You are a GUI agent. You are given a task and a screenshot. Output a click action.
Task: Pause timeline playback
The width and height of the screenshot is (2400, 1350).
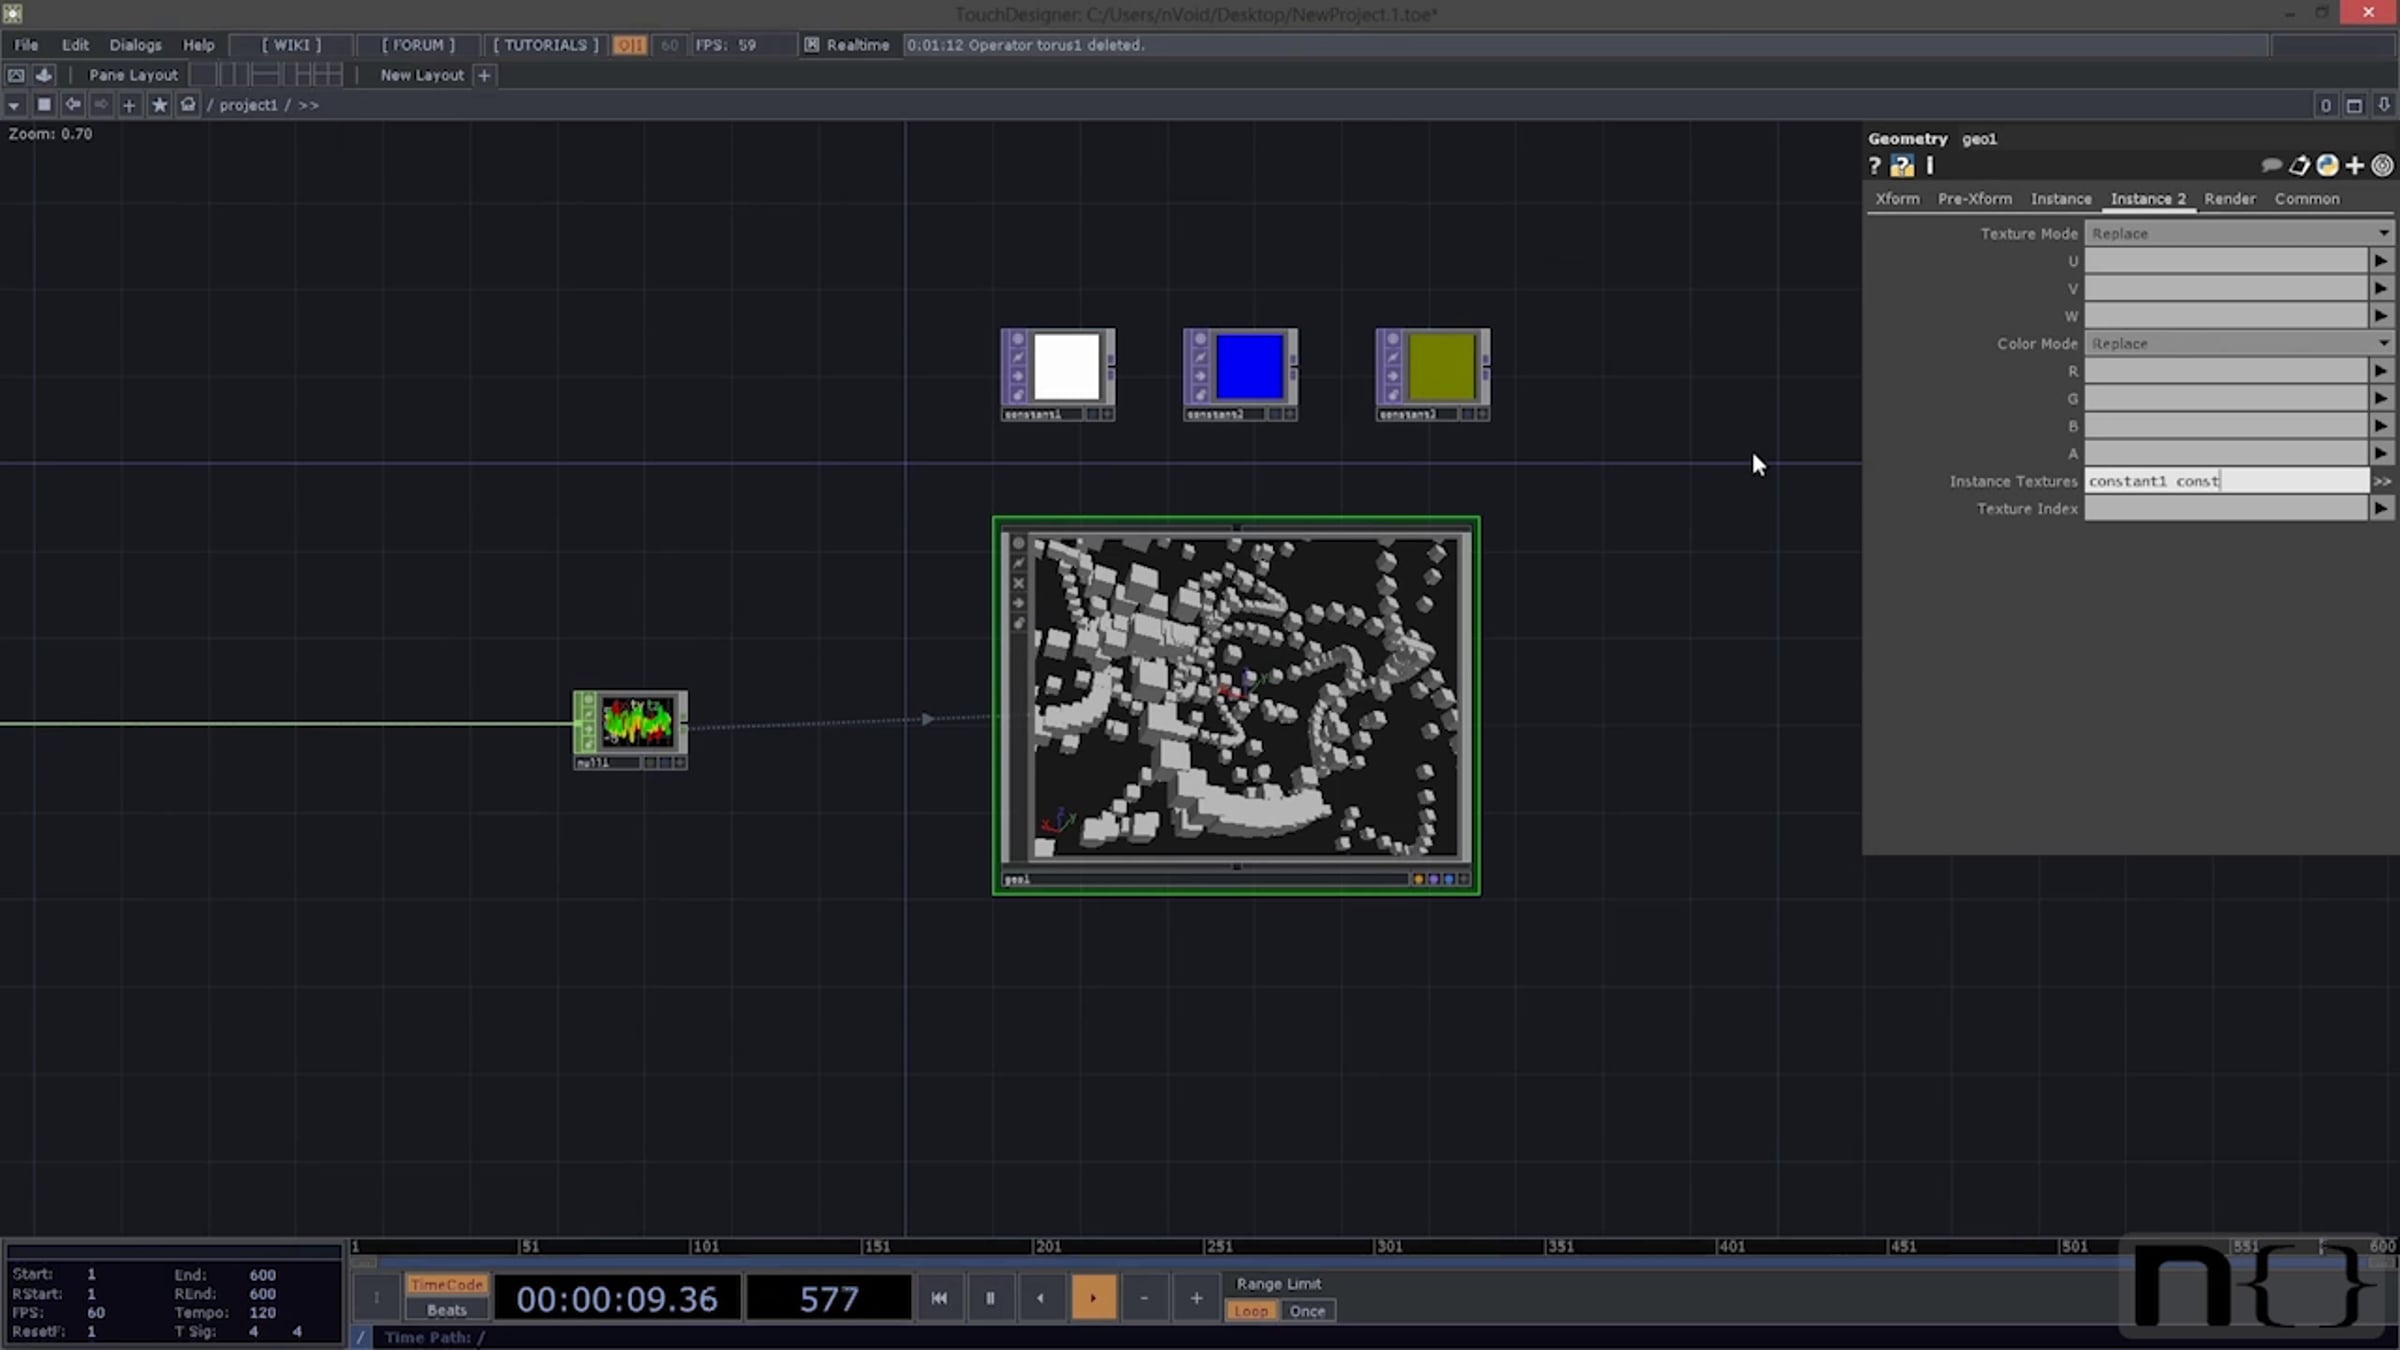tap(990, 1298)
